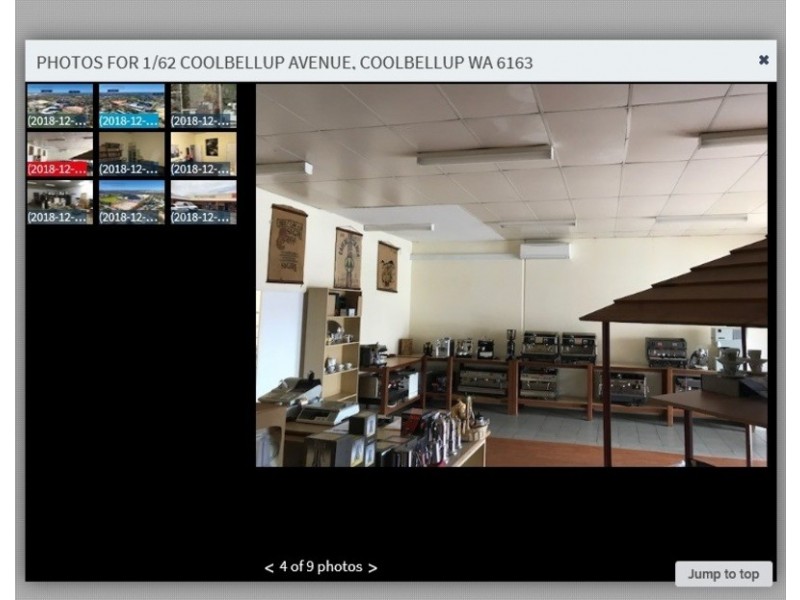Select the current thumbnail with red date label
Screen dimensions: 800x600
(60, 154)
